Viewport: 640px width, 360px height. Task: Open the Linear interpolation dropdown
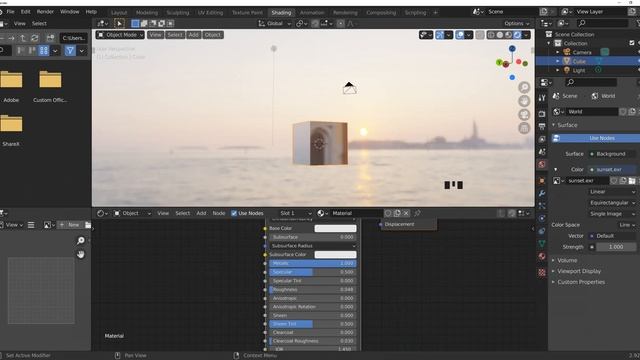tap(612, 191)
